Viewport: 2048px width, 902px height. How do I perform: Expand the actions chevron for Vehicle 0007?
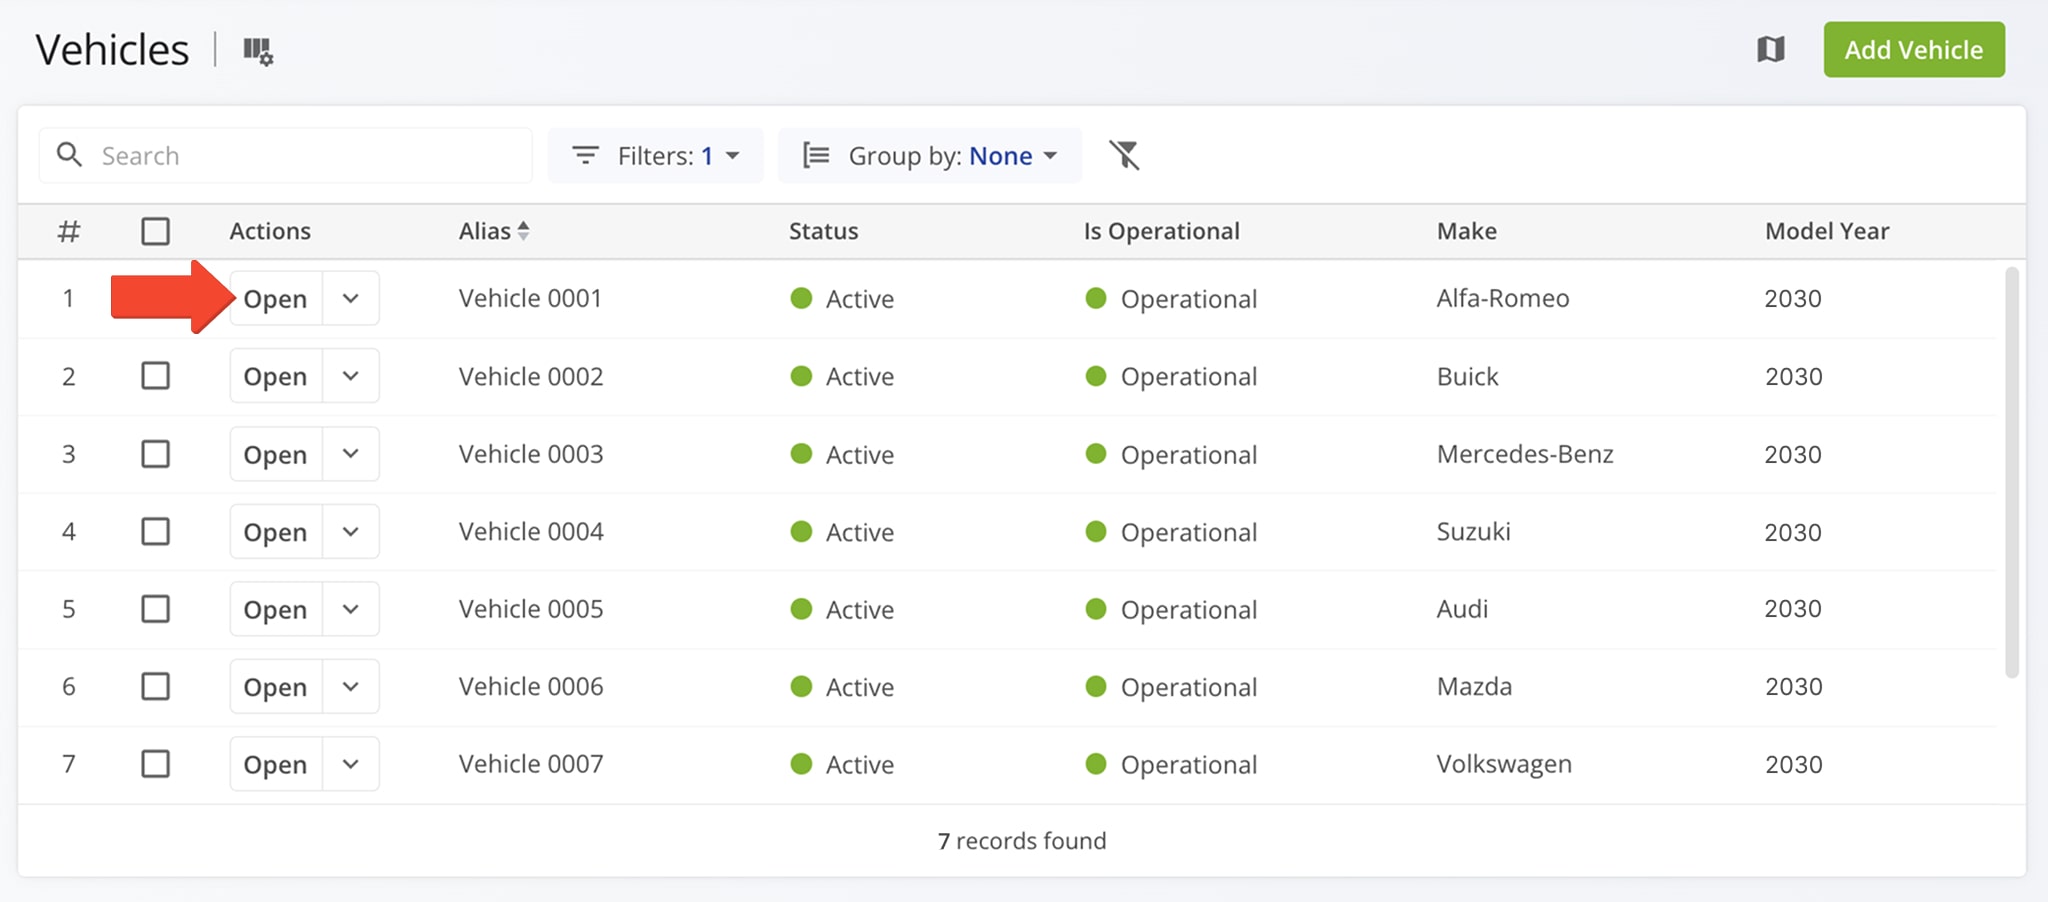coord(351,764)
